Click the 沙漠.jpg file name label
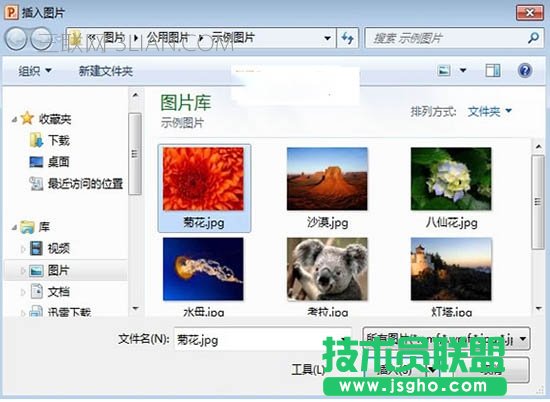 pyautogui.click(x=328, y=222)
